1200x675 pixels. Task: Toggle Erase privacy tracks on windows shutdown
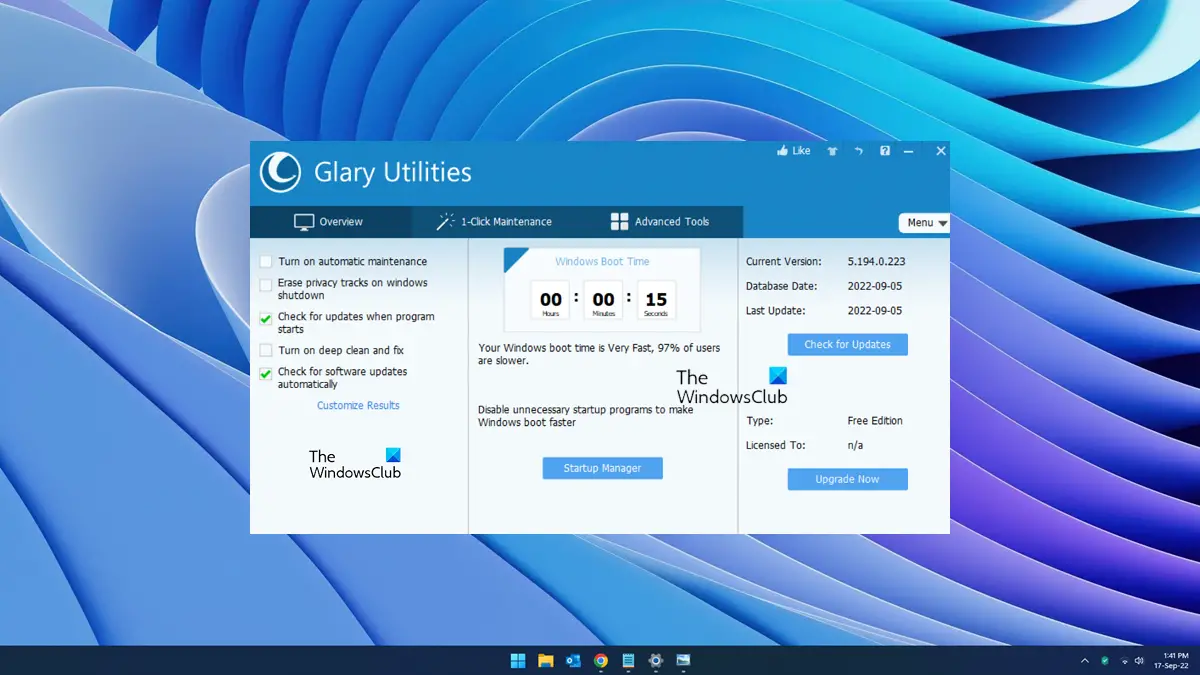coord(266,285)
